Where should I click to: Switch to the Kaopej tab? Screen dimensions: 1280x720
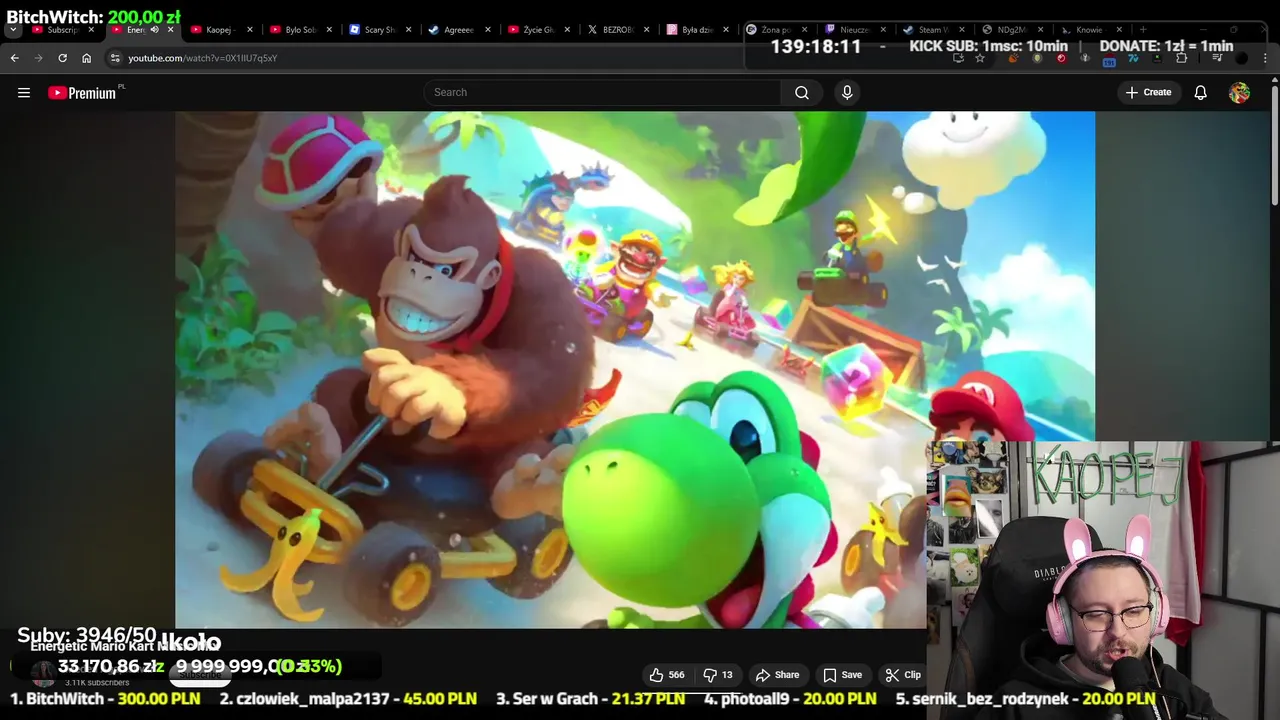(x=212, y=30)
